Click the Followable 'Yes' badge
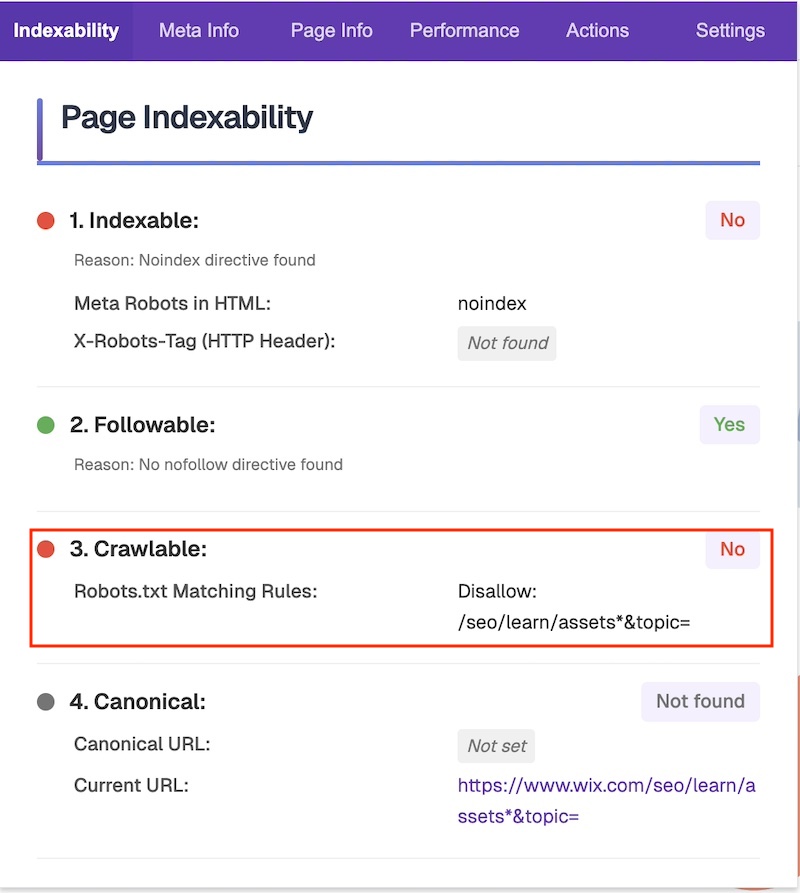This screenshot has height=893, width=800. click(729, 424)
